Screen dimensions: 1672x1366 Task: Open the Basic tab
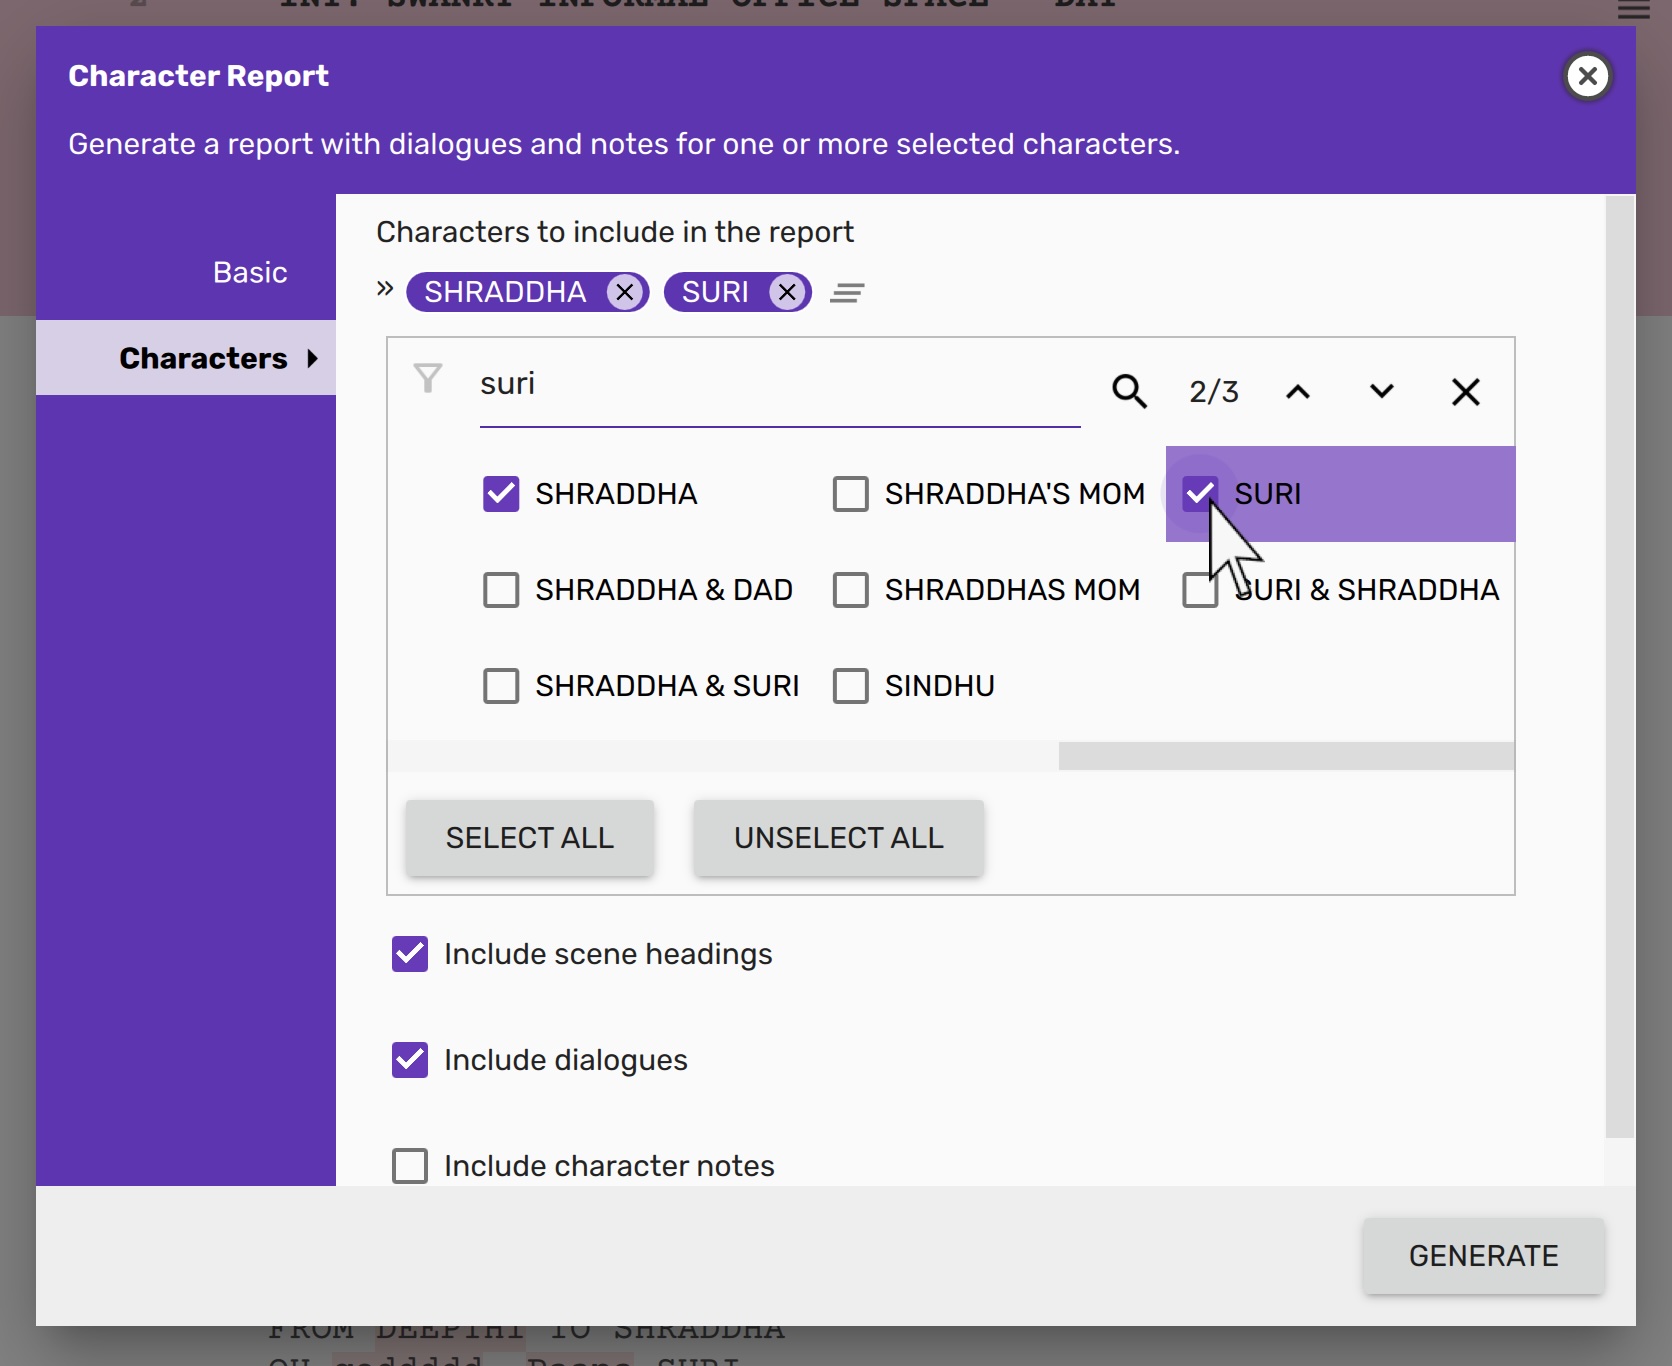(250, 272)
